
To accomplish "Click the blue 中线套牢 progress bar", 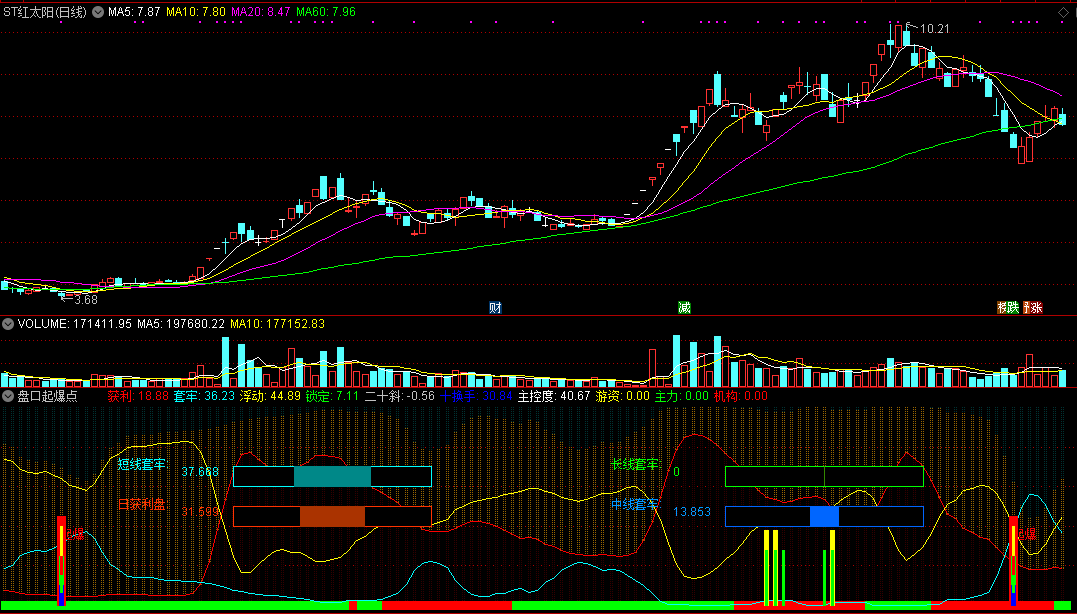I will pos(824,516).
